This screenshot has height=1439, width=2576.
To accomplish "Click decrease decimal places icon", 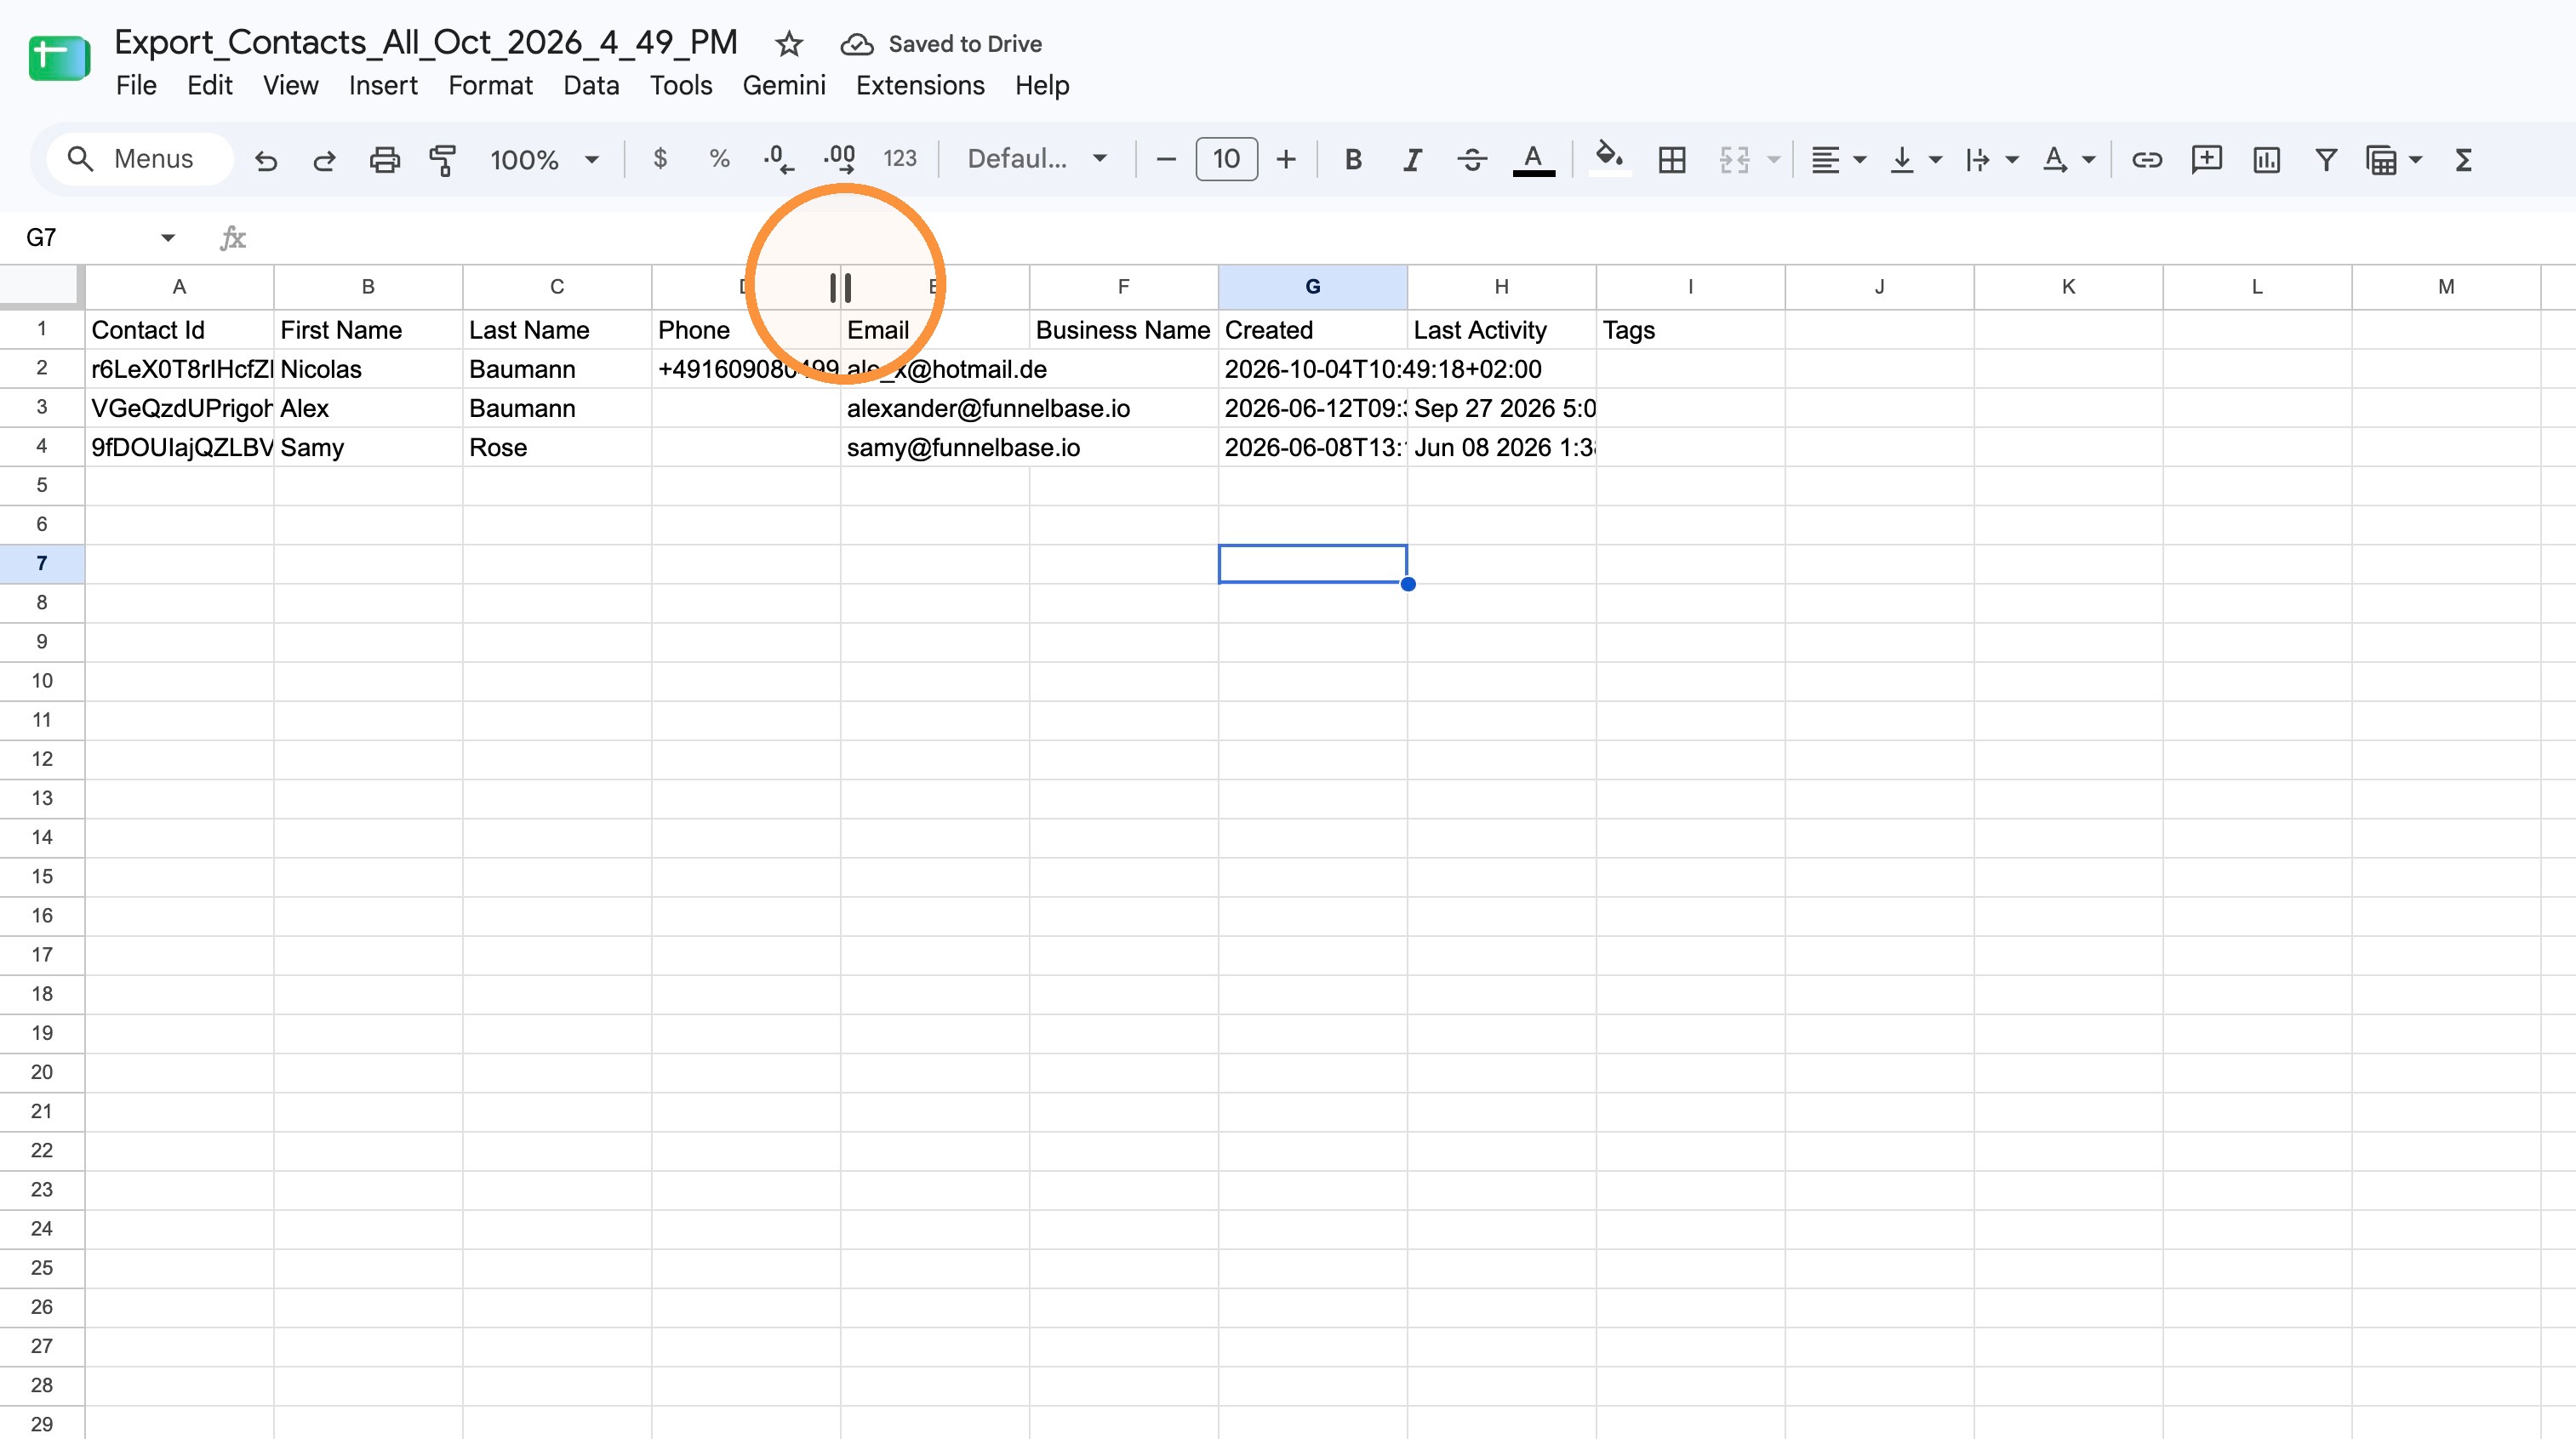I will (778, 159).
